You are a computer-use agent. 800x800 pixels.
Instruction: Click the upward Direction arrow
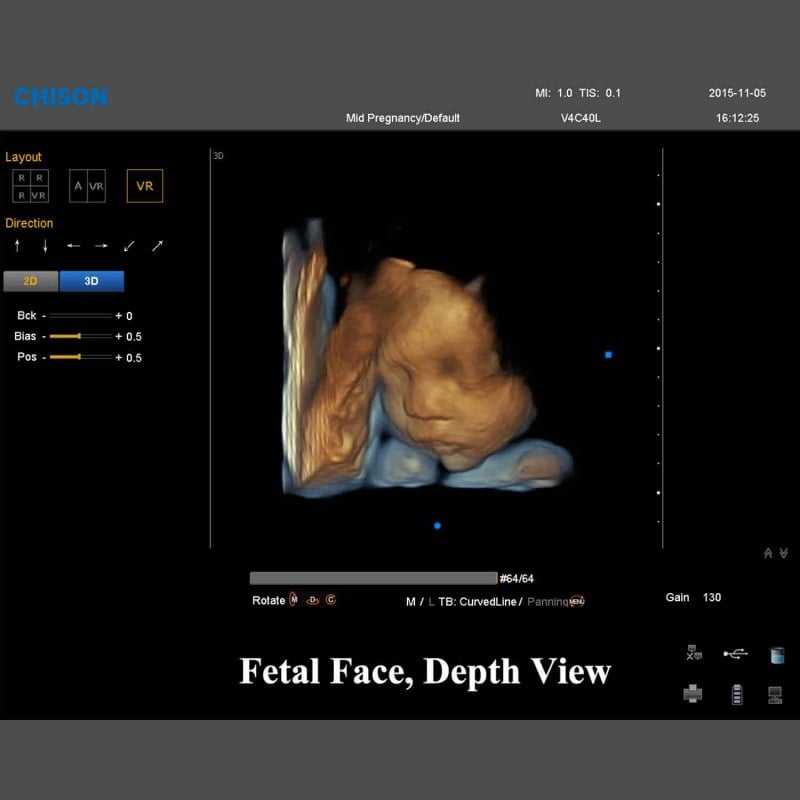pos(17,245)
